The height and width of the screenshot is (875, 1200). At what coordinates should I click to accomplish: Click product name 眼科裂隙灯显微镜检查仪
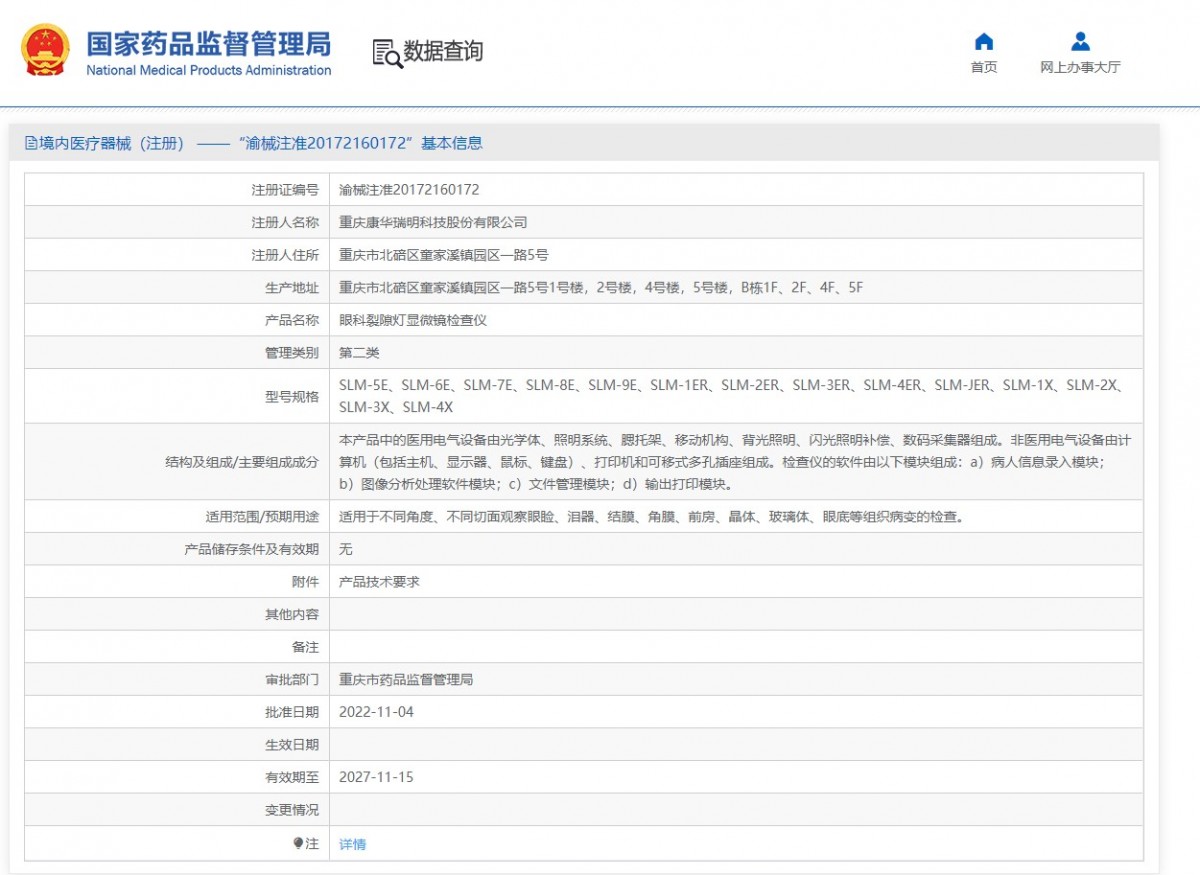(413, 320)
